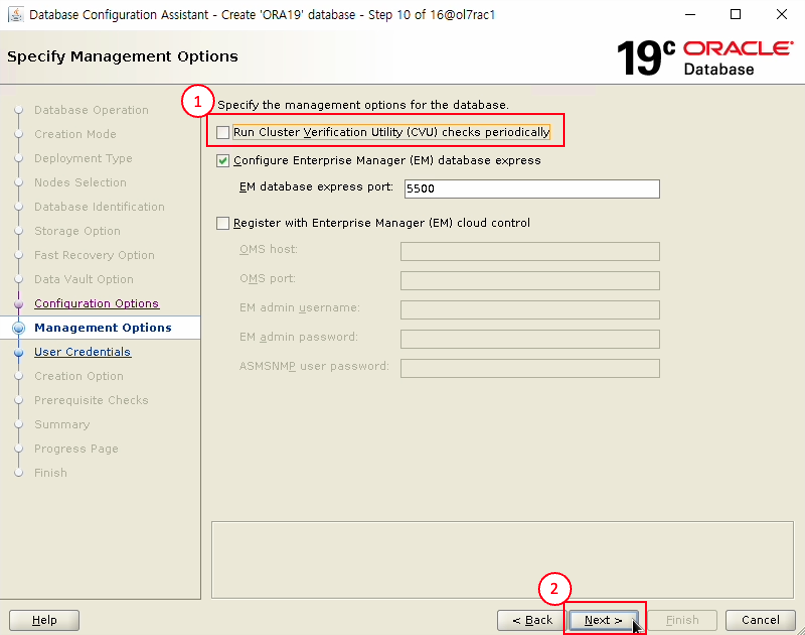Click Summary step label
The height and width of the screenshot is (635, 805).
pos(62,425)
